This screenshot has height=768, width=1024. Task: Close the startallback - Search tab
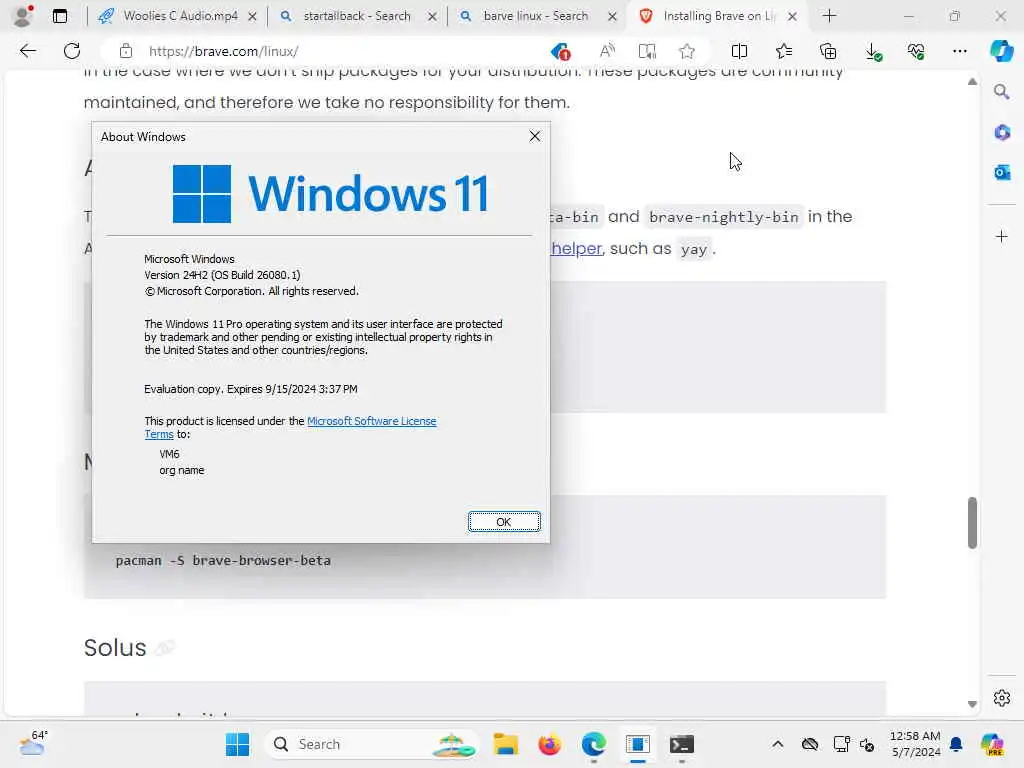pos(432,16)
